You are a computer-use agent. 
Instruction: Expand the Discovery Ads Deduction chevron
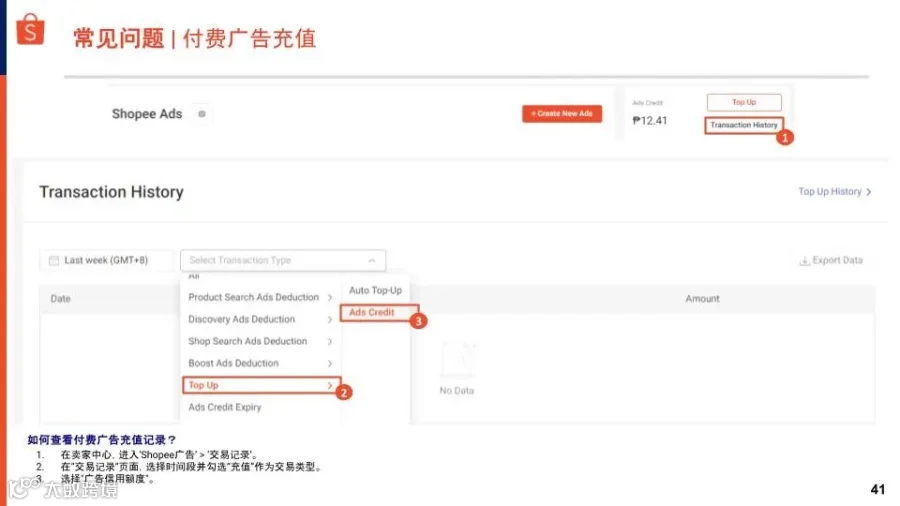point(330,320)
